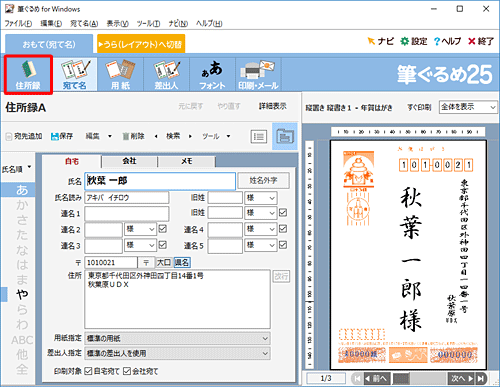The height and width of the screenshot is (387, 500).
Task: Toggle the 大口 button
Action: coord(164,263)
